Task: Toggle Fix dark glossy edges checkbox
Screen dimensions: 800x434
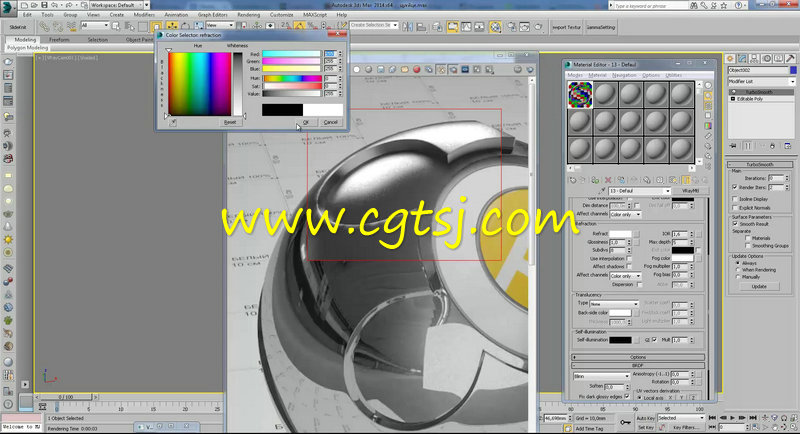Action: coord(627,396)
